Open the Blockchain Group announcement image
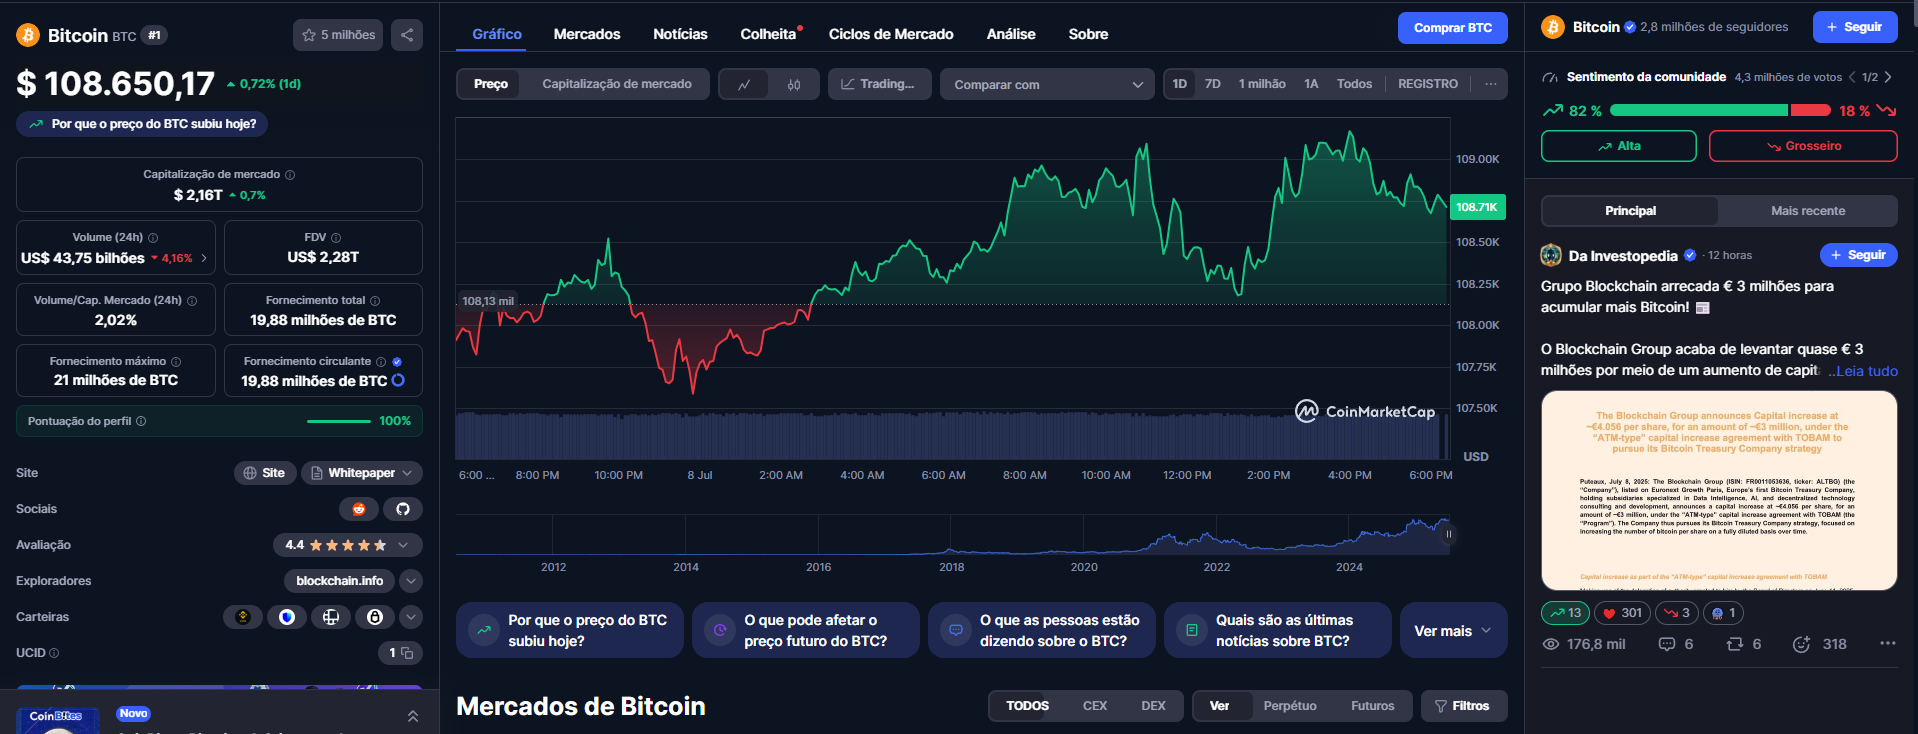Viewport: 1918px width, 734px height. 1719,490
